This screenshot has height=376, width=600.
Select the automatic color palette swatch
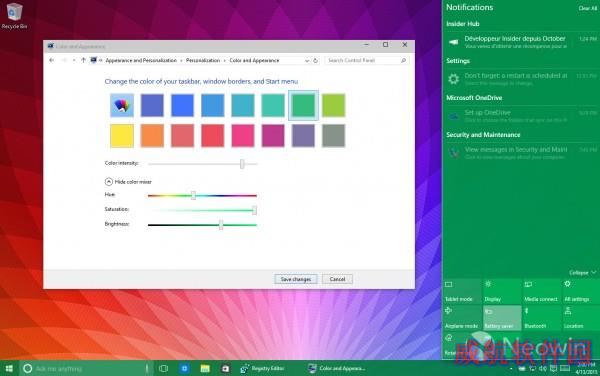tap(122, 105)
